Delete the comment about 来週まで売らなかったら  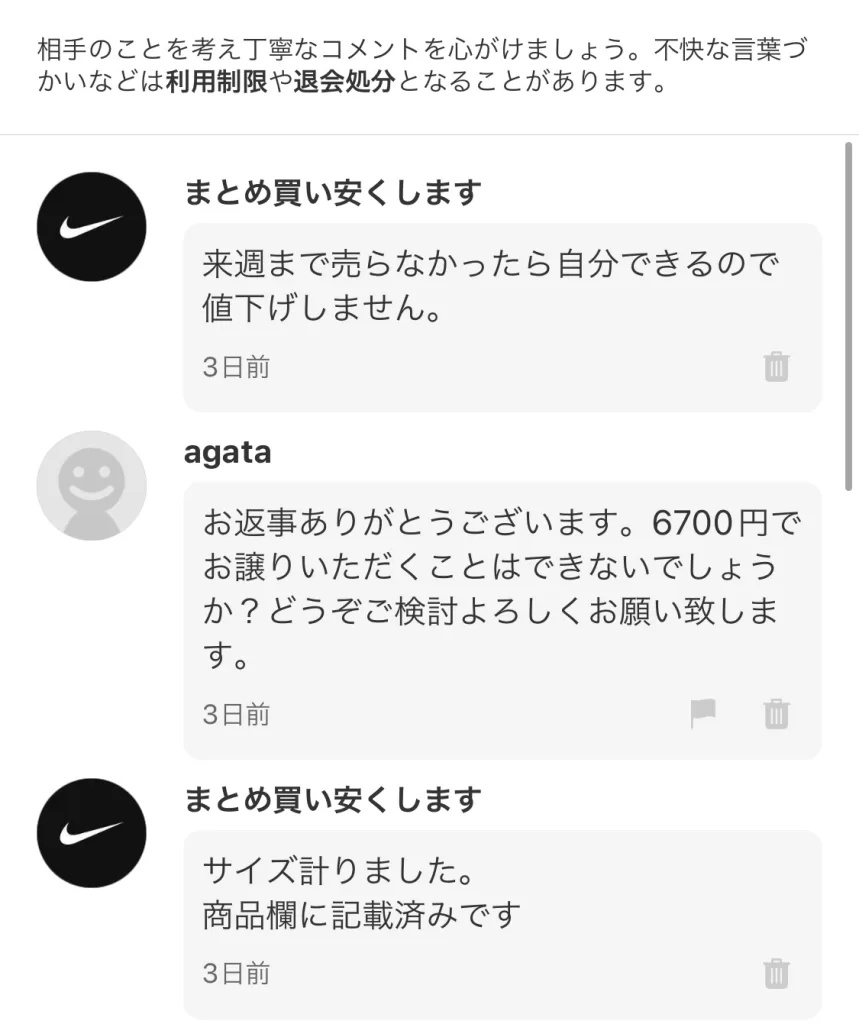click(x=776, y=367)
